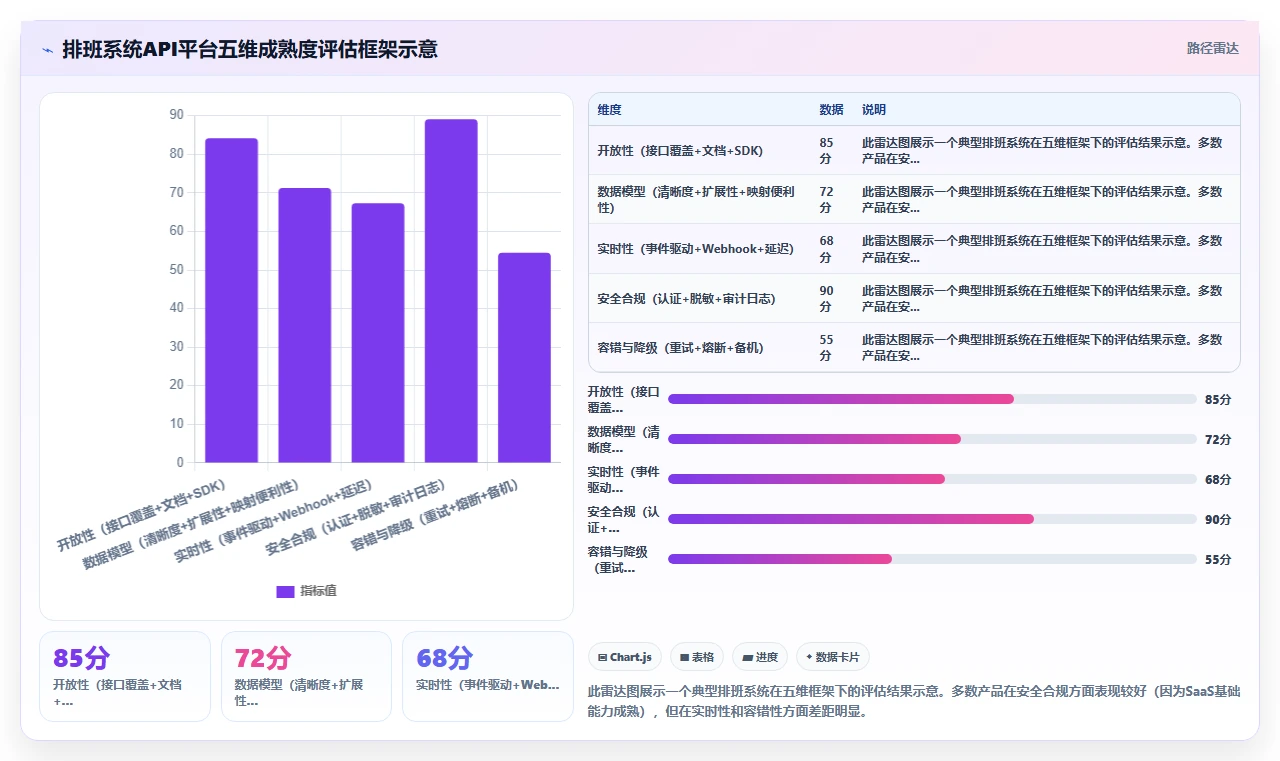Click the 90分 label beside progress bar
Image resolution: width=1280 pixels, height=761 pixels.
[1218, 520]
